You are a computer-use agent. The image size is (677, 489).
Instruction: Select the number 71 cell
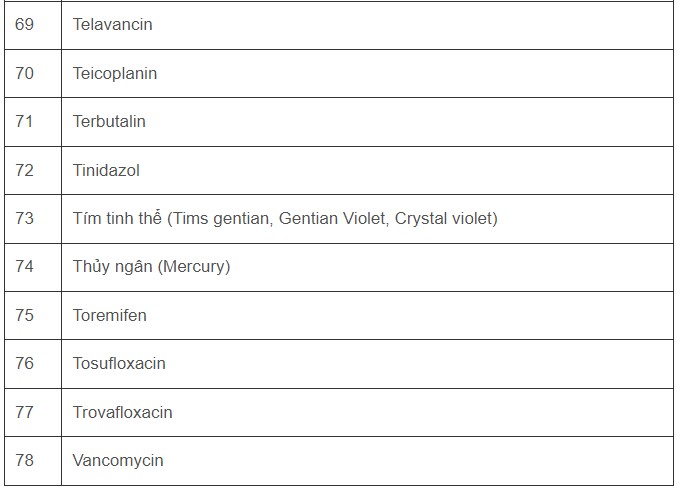pos(24,121)
